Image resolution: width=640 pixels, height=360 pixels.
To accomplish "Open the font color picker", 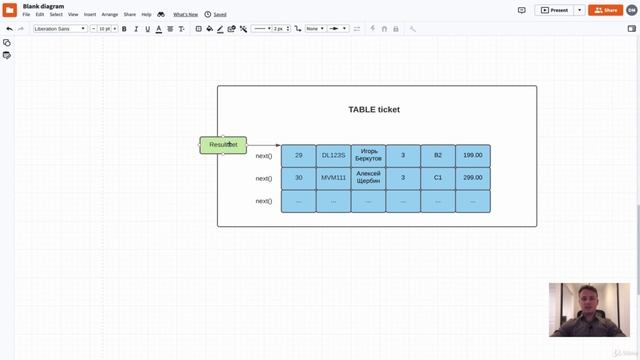I will (x=159, y=29).
